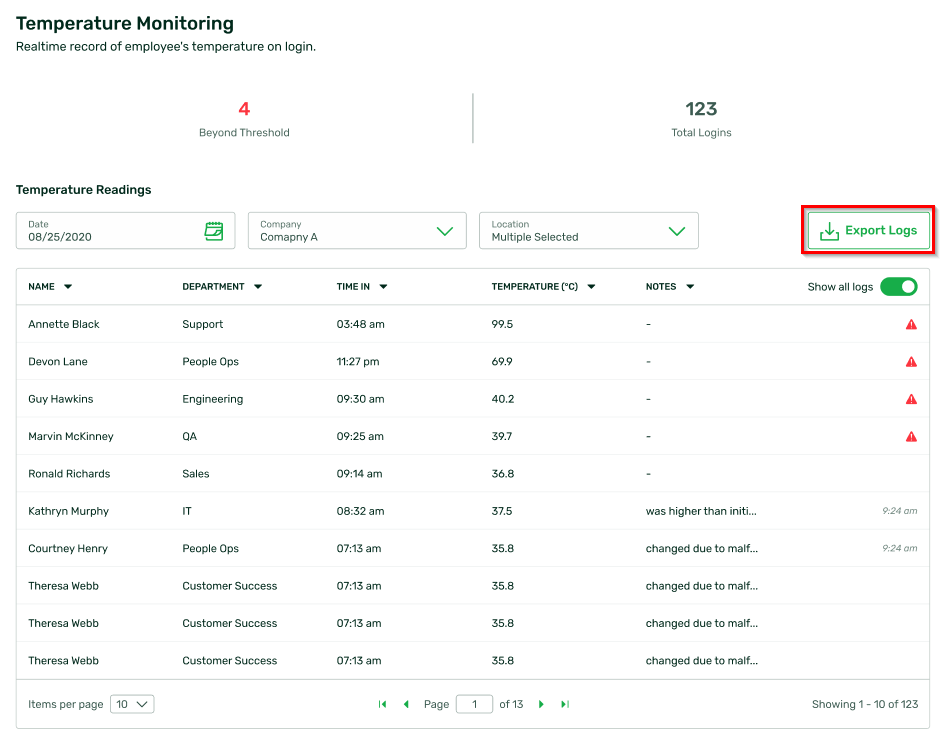Click warning icon on Guy Hawkins row
Viewport: 940px width, 739px height.
pos(911,399)
